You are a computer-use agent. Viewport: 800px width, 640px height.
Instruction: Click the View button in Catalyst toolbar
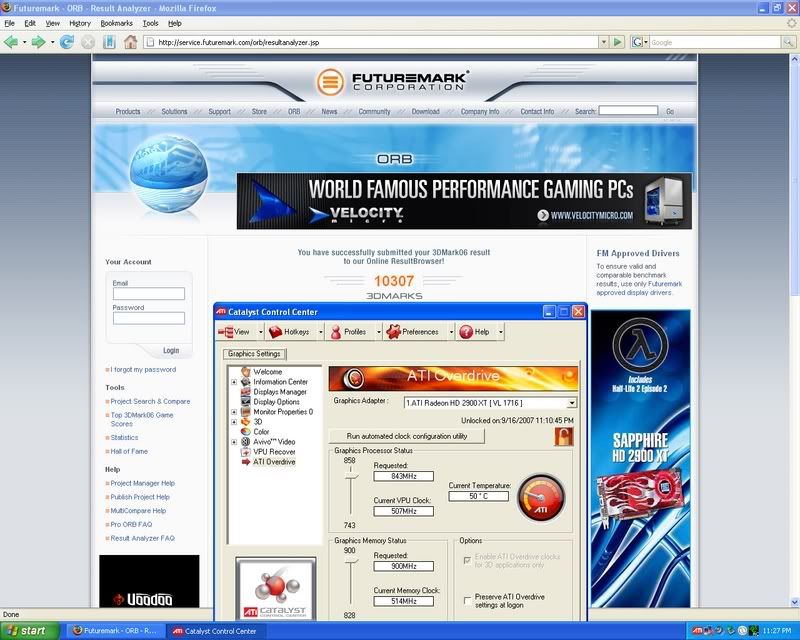[x=234, y=332]
